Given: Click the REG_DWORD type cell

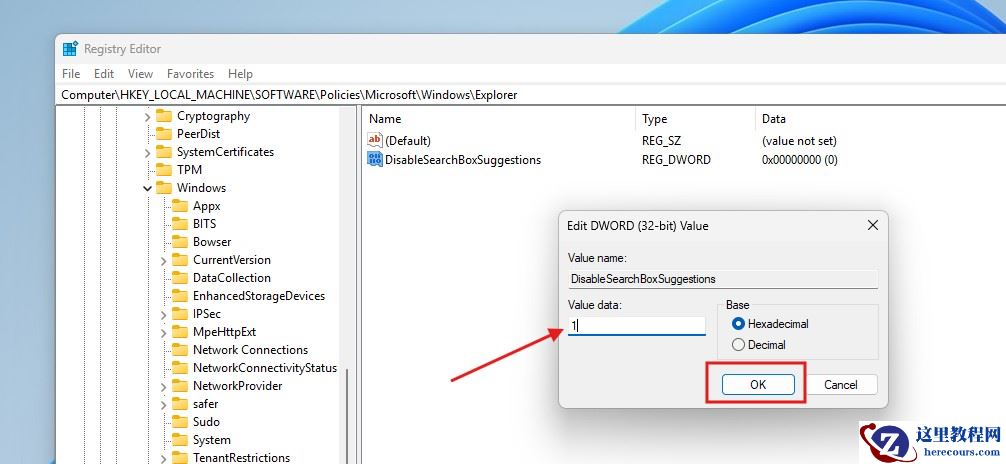Looking at the screenshot, I should coord(676,160).
